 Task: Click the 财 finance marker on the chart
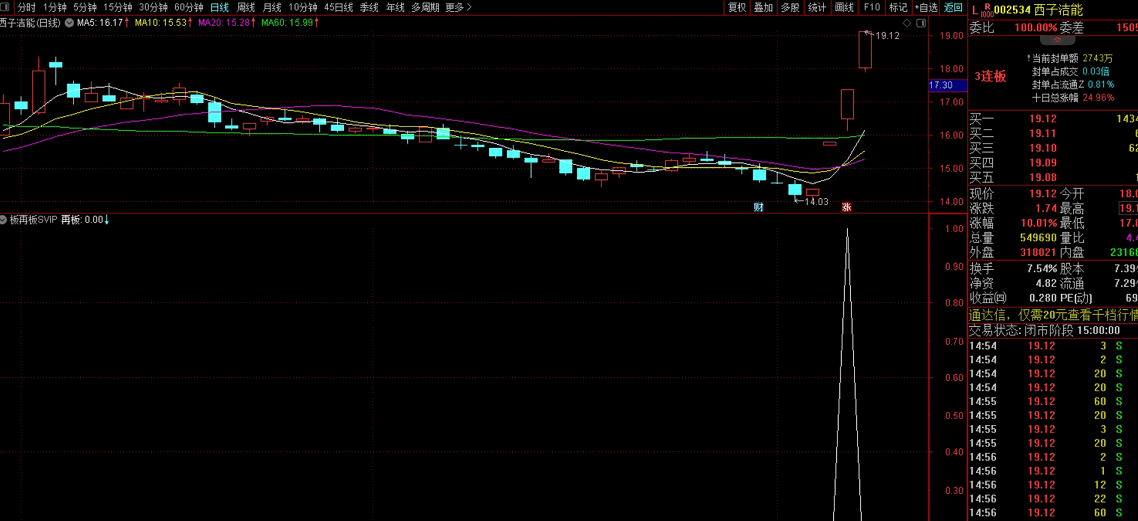(758, 207)
